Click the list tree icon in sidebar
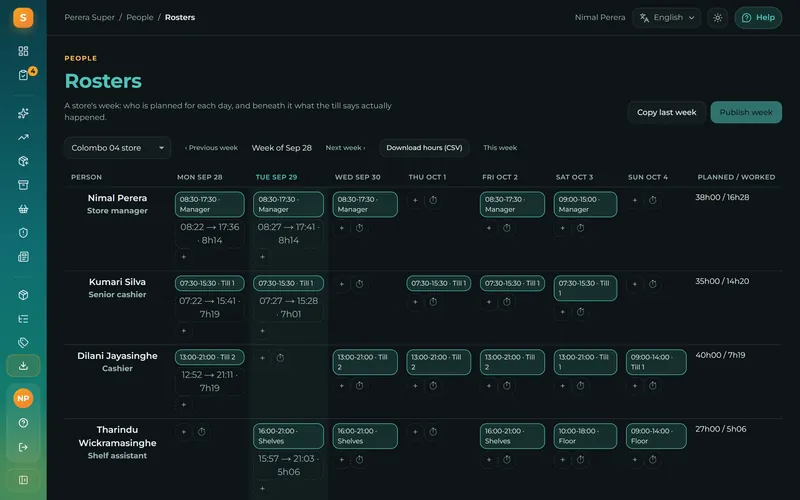Image resolution: width=800 pixels, height=500 pixels. tap(23, 319)
